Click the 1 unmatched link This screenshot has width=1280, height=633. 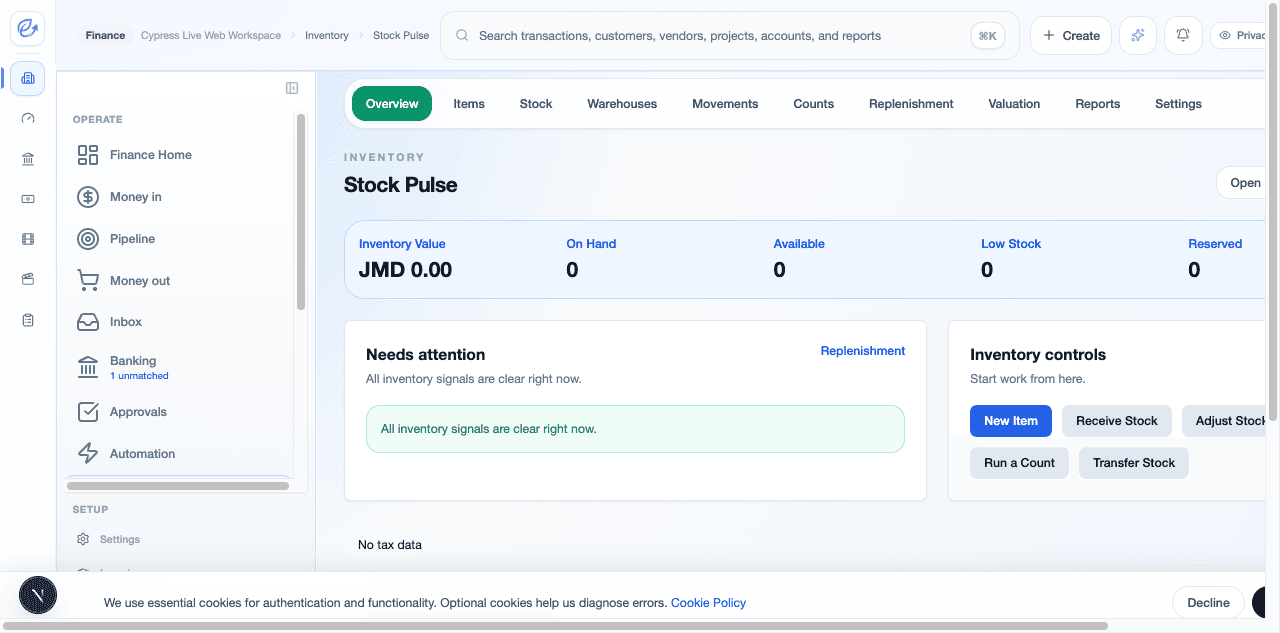pyautogui.click(x=139, y=376)
